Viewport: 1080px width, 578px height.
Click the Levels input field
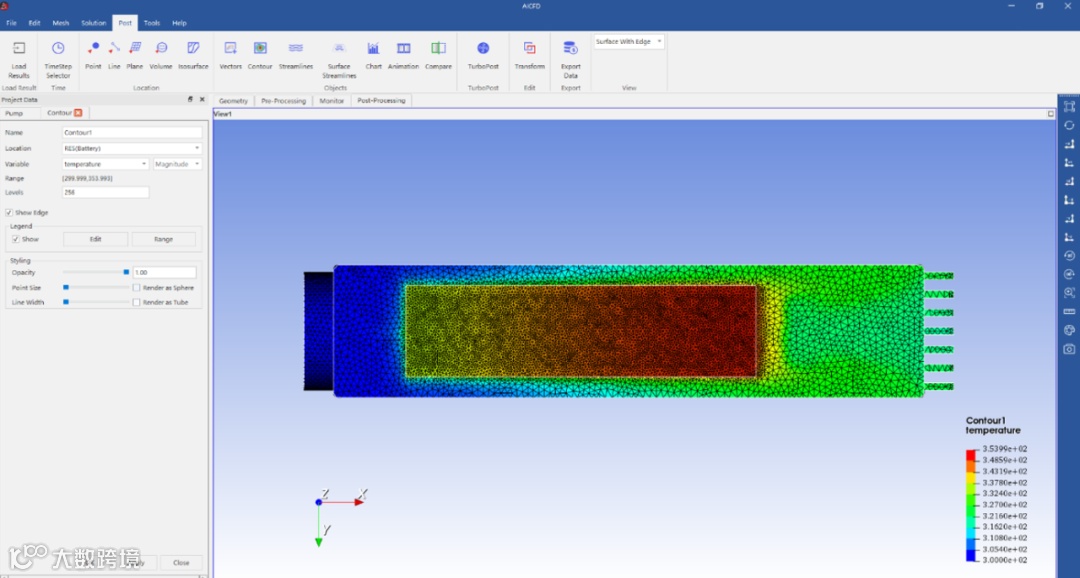coord(105,192)
